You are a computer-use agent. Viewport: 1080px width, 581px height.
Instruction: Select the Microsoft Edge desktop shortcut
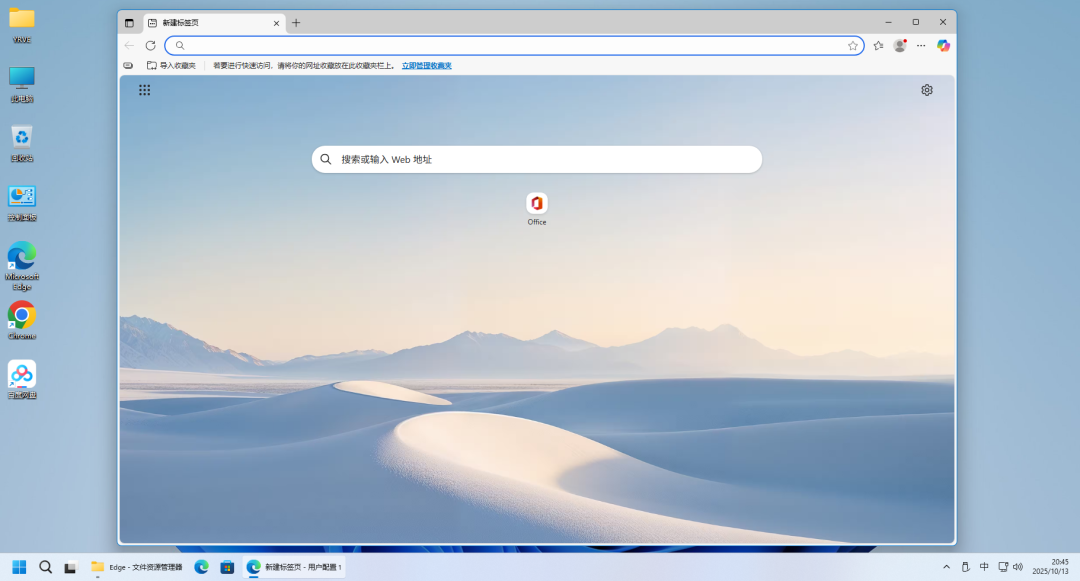click(22, 266)
